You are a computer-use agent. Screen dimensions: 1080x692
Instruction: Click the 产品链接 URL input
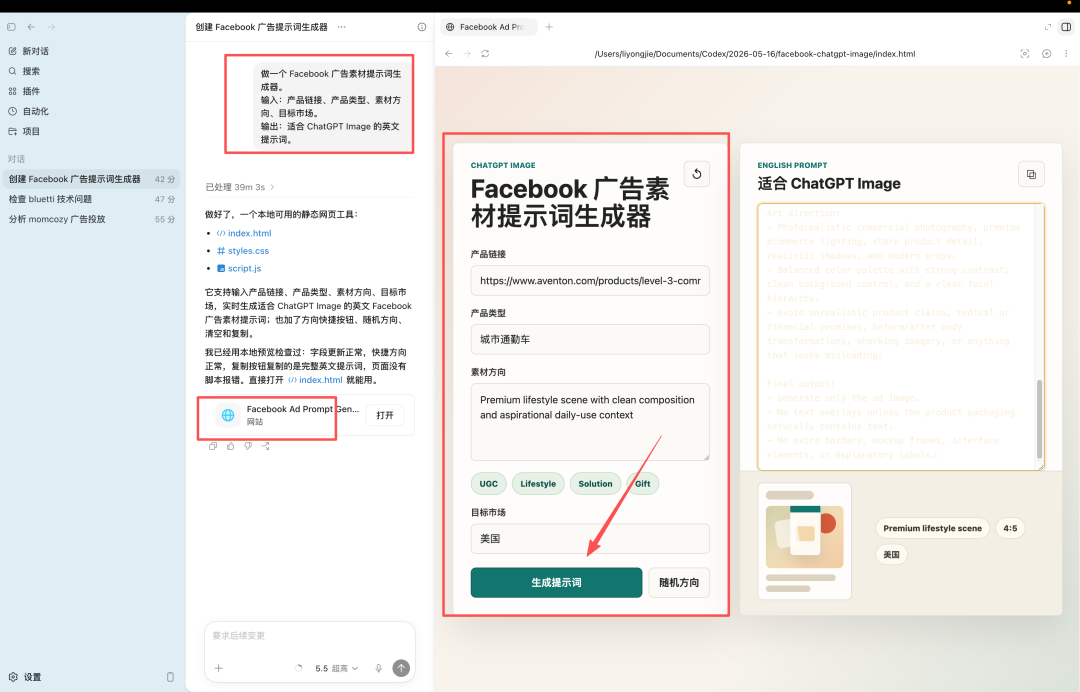click(590, 281)
